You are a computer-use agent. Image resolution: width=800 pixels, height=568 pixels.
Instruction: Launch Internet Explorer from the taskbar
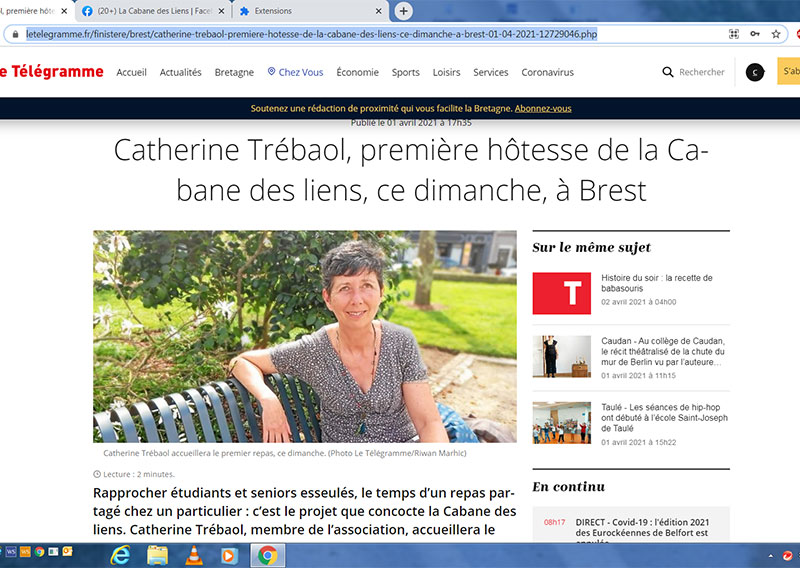(x=121, y=554)
